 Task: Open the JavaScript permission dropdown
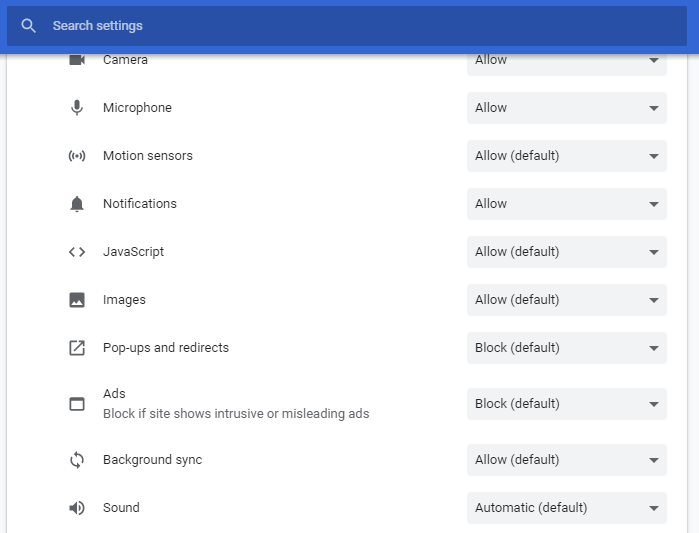[567, 252]
